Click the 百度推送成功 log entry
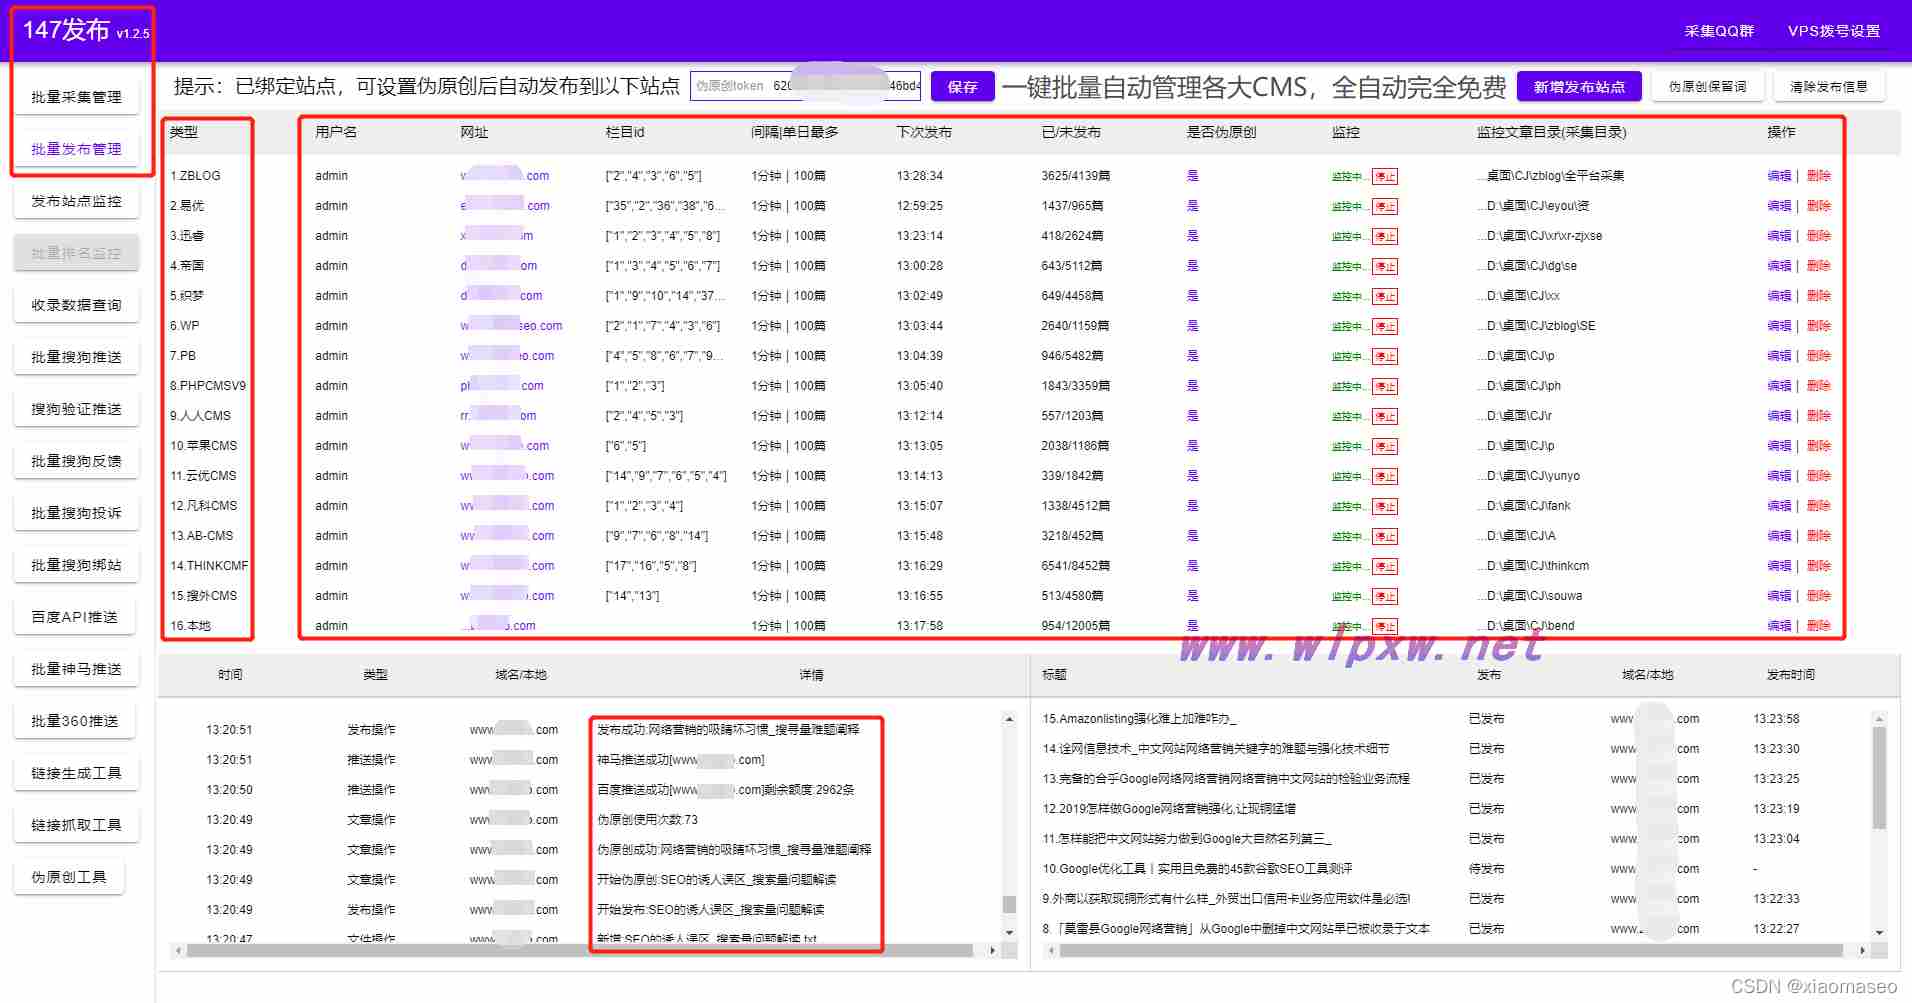 click(x=726, y=790)
